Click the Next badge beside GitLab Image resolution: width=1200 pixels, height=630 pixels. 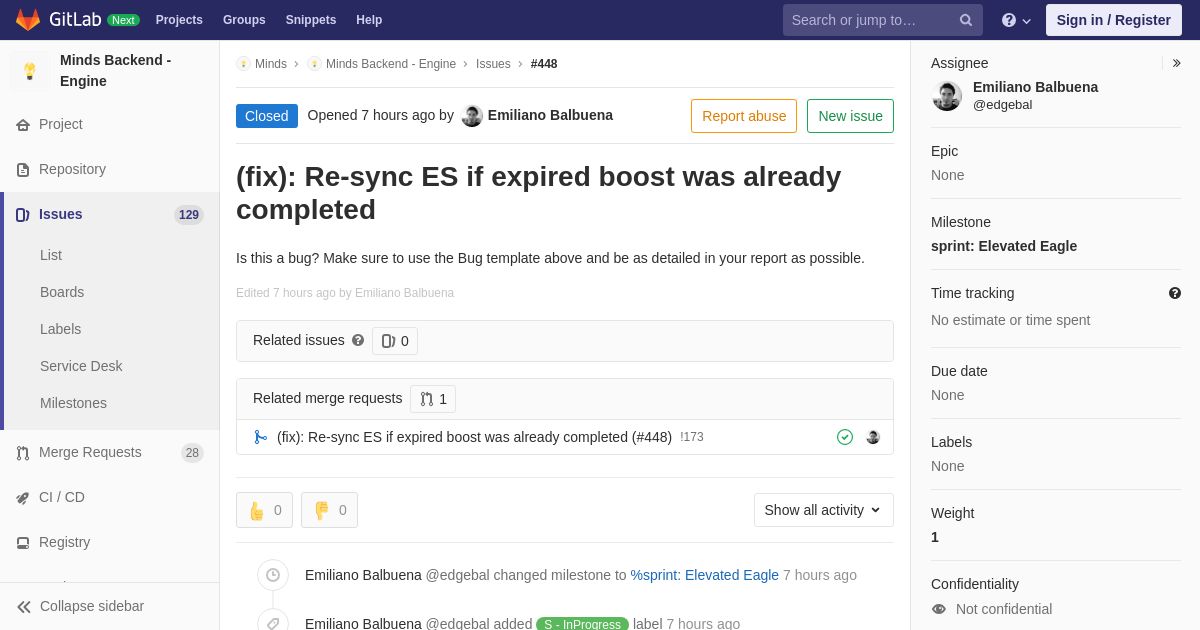point(123,20)
